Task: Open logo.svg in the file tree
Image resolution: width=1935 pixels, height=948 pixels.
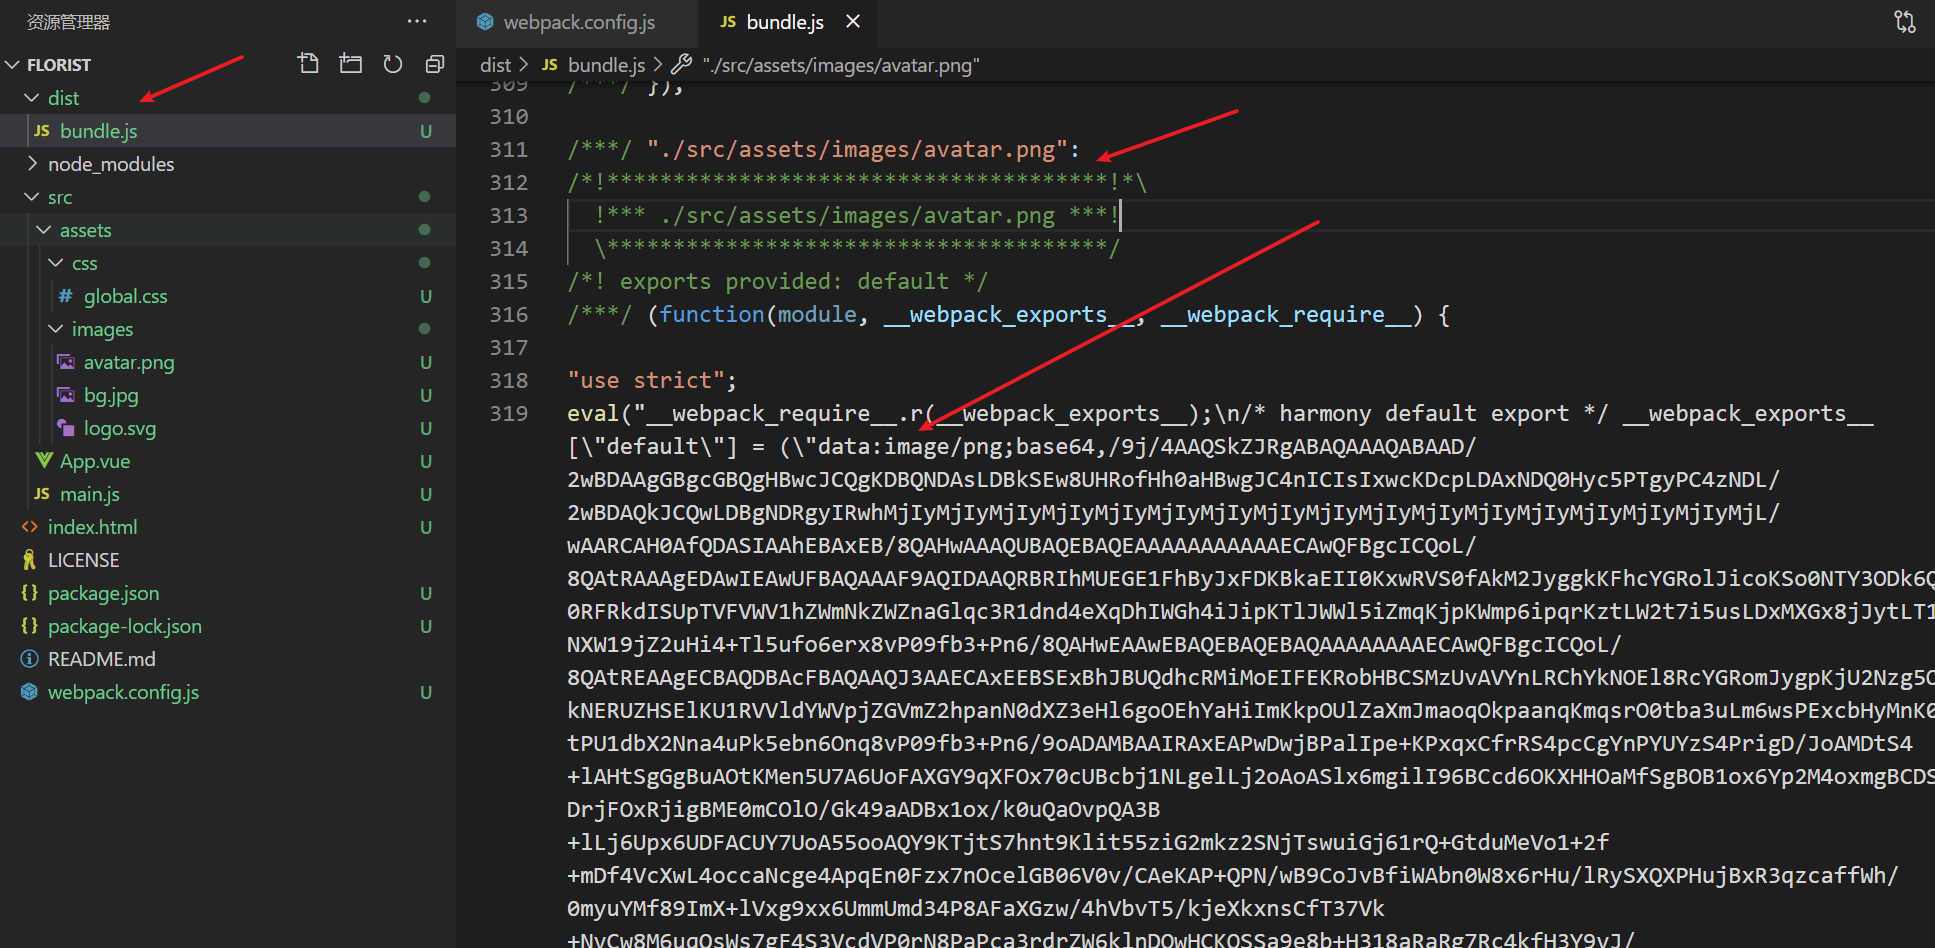Action: coord(228,428)
